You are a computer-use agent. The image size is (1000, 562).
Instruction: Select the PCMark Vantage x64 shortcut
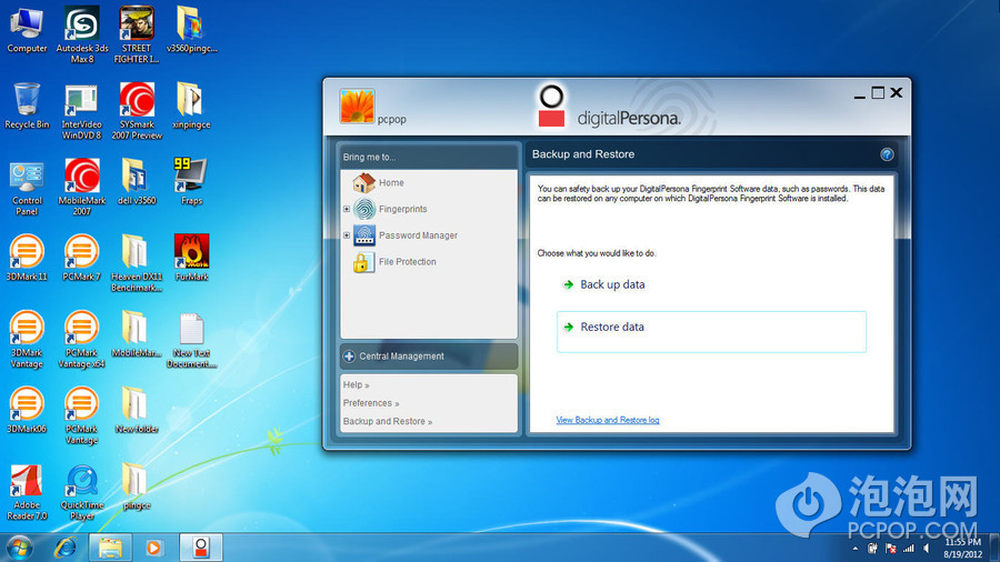82,340
